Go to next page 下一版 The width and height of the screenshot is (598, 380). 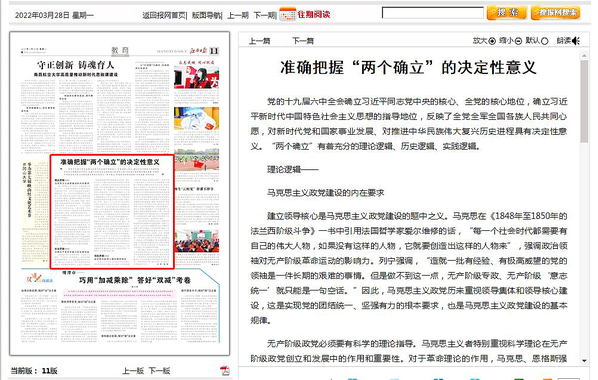(x=159, y=370)
